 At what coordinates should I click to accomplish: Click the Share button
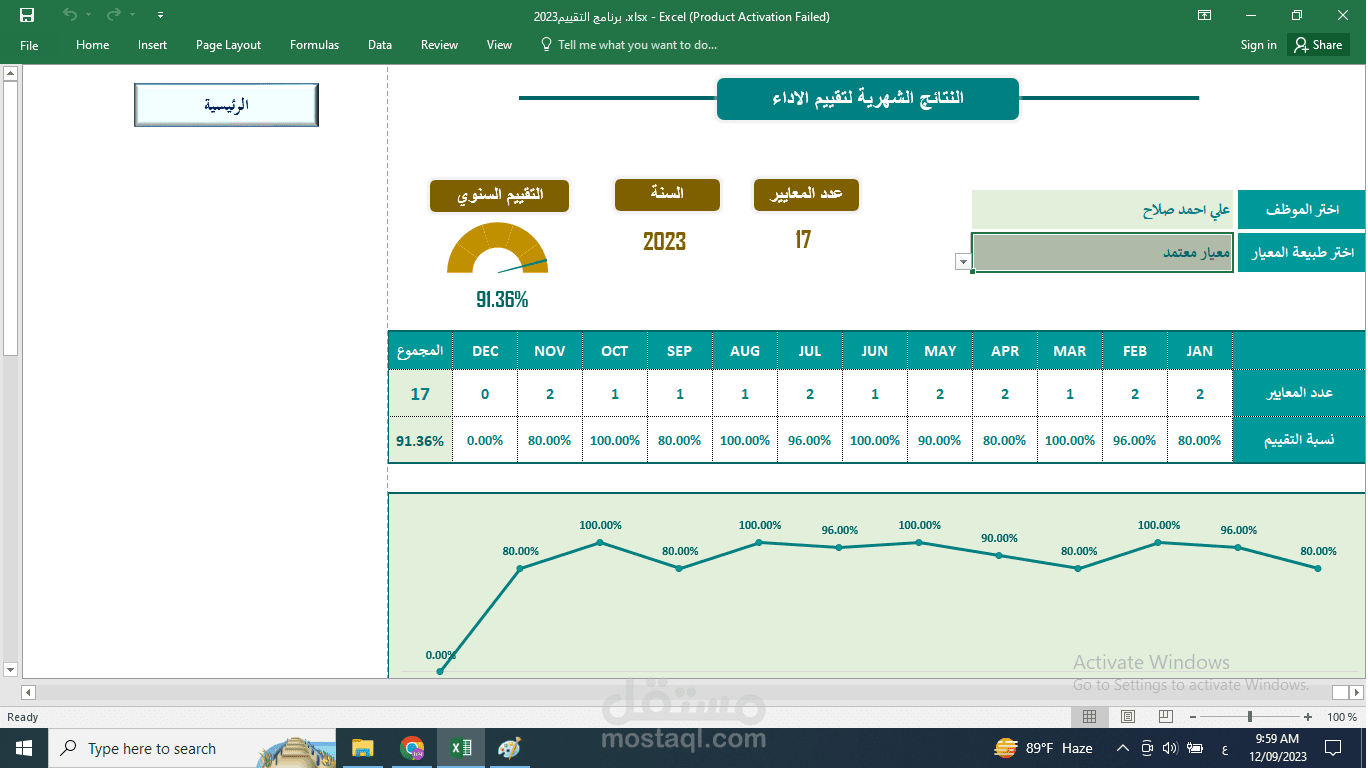coord(1318,45)
